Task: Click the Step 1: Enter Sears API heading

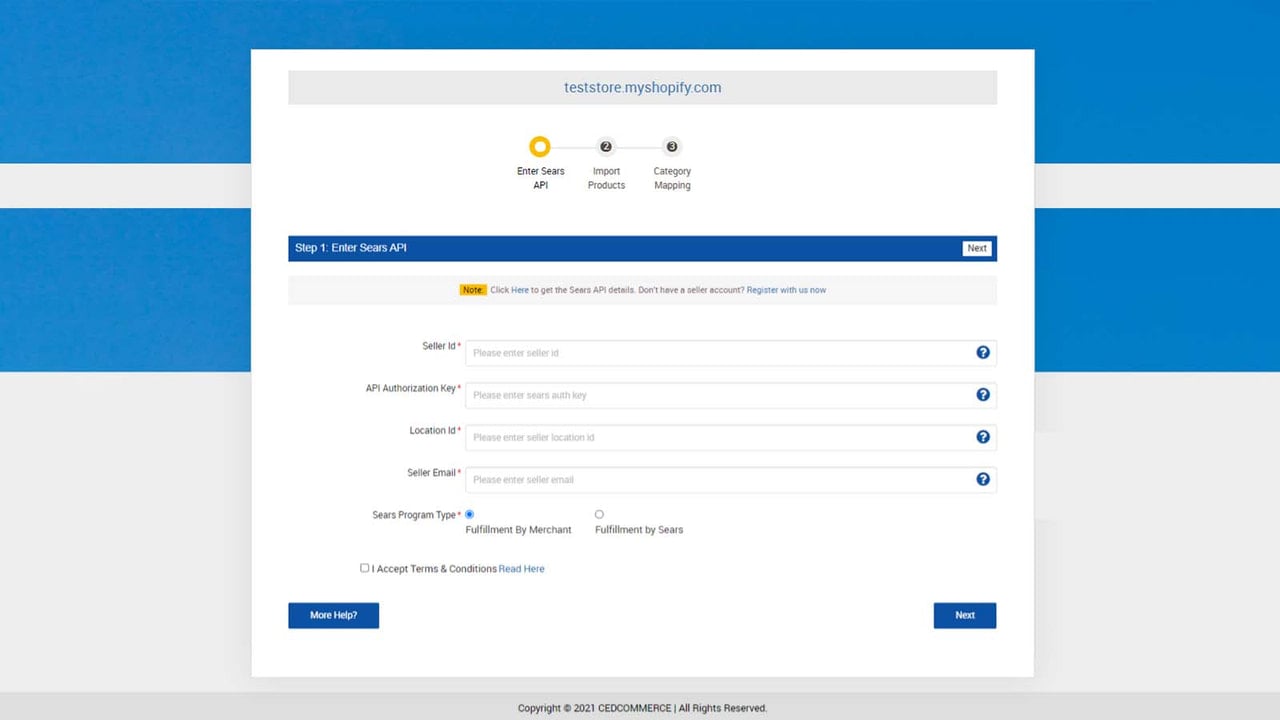Action: [351, 248]
